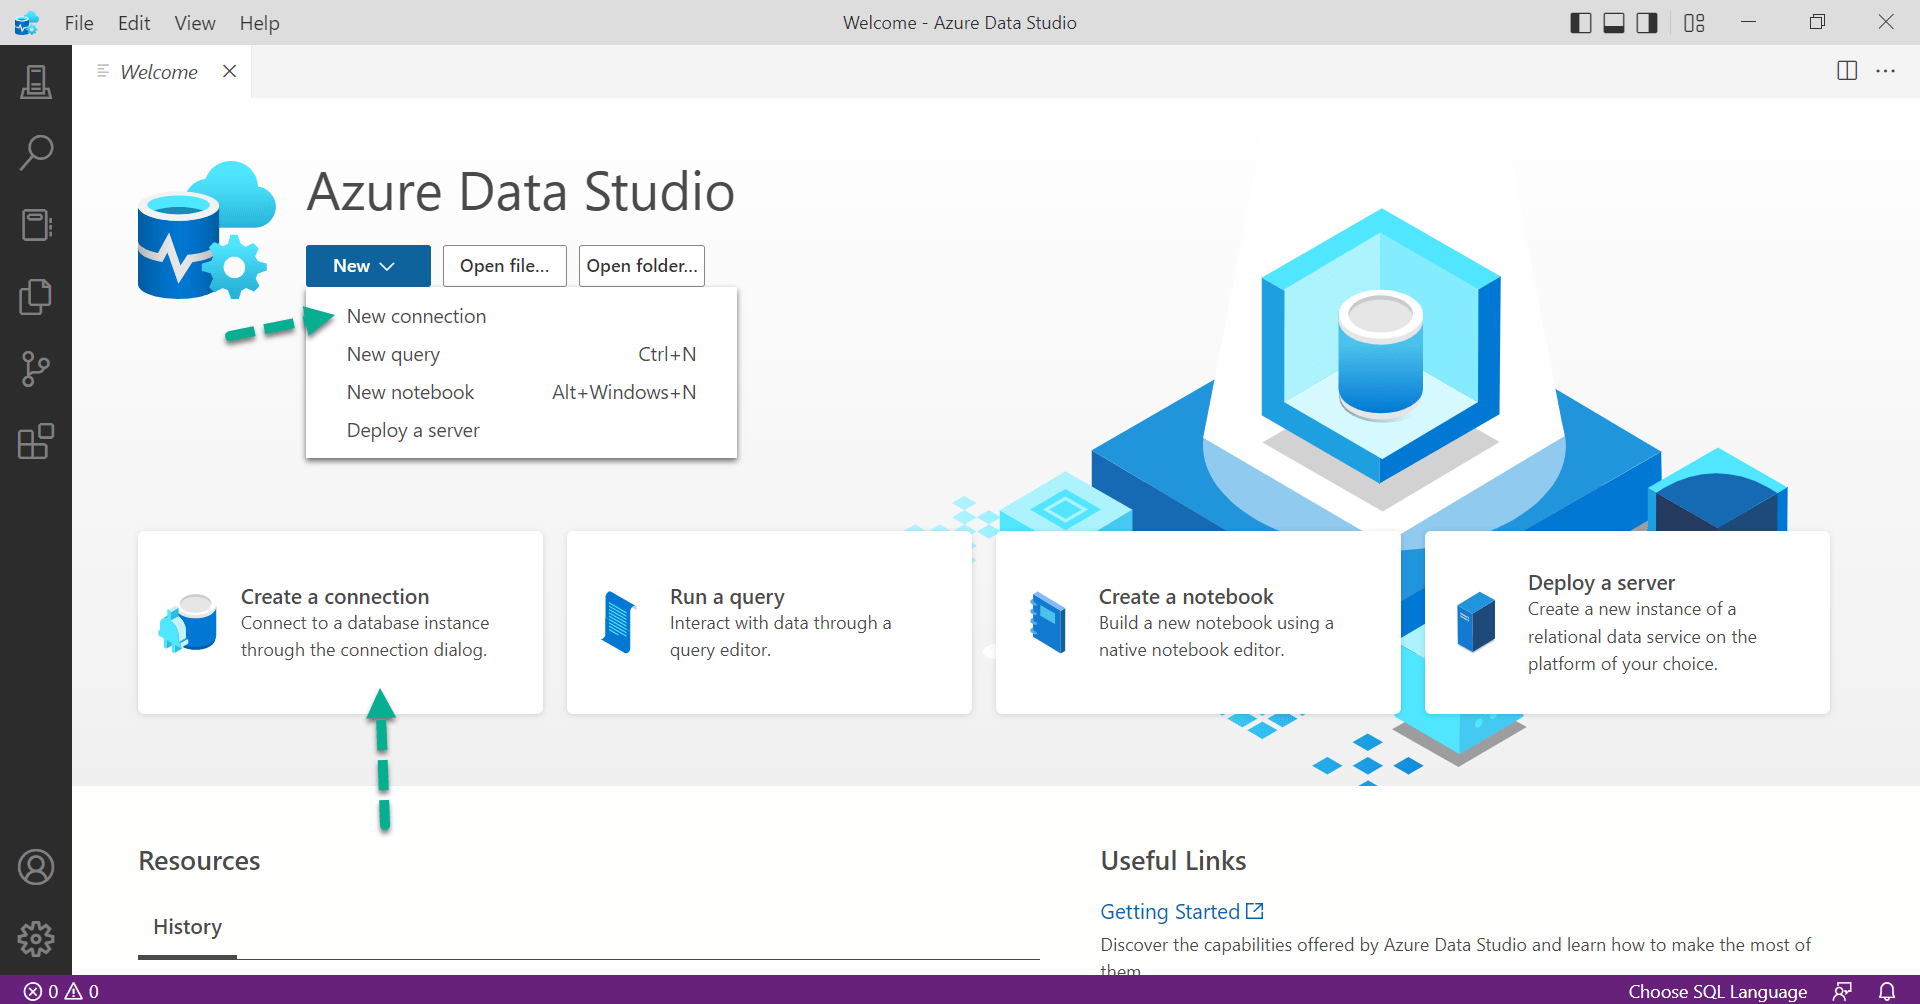1920x1004 pixels.
Task: Click the Deploy a server card
Action: click(1627, 622)
